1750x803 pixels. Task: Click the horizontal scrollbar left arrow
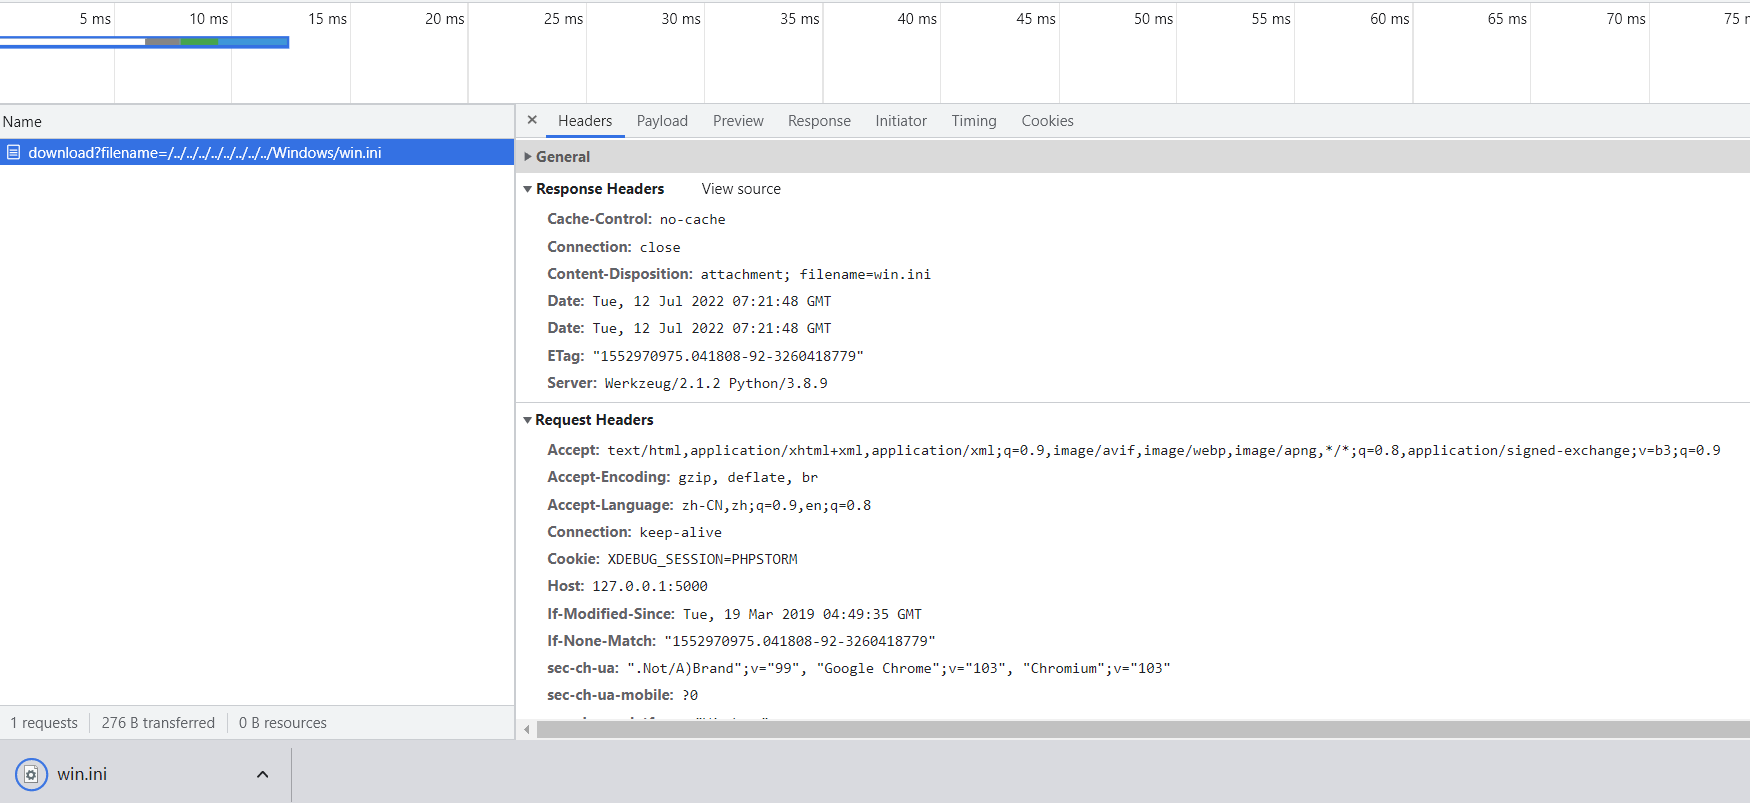[526, 730]
